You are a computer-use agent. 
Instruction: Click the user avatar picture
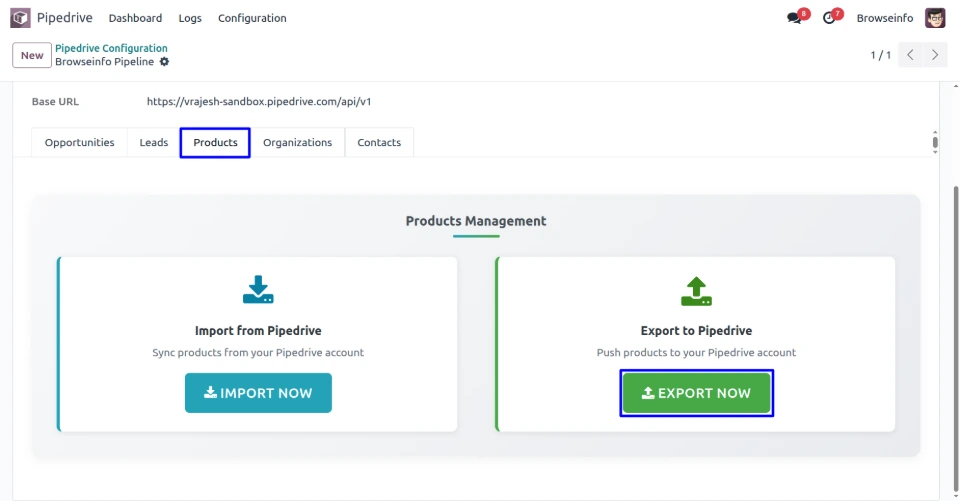coord(935,18)
